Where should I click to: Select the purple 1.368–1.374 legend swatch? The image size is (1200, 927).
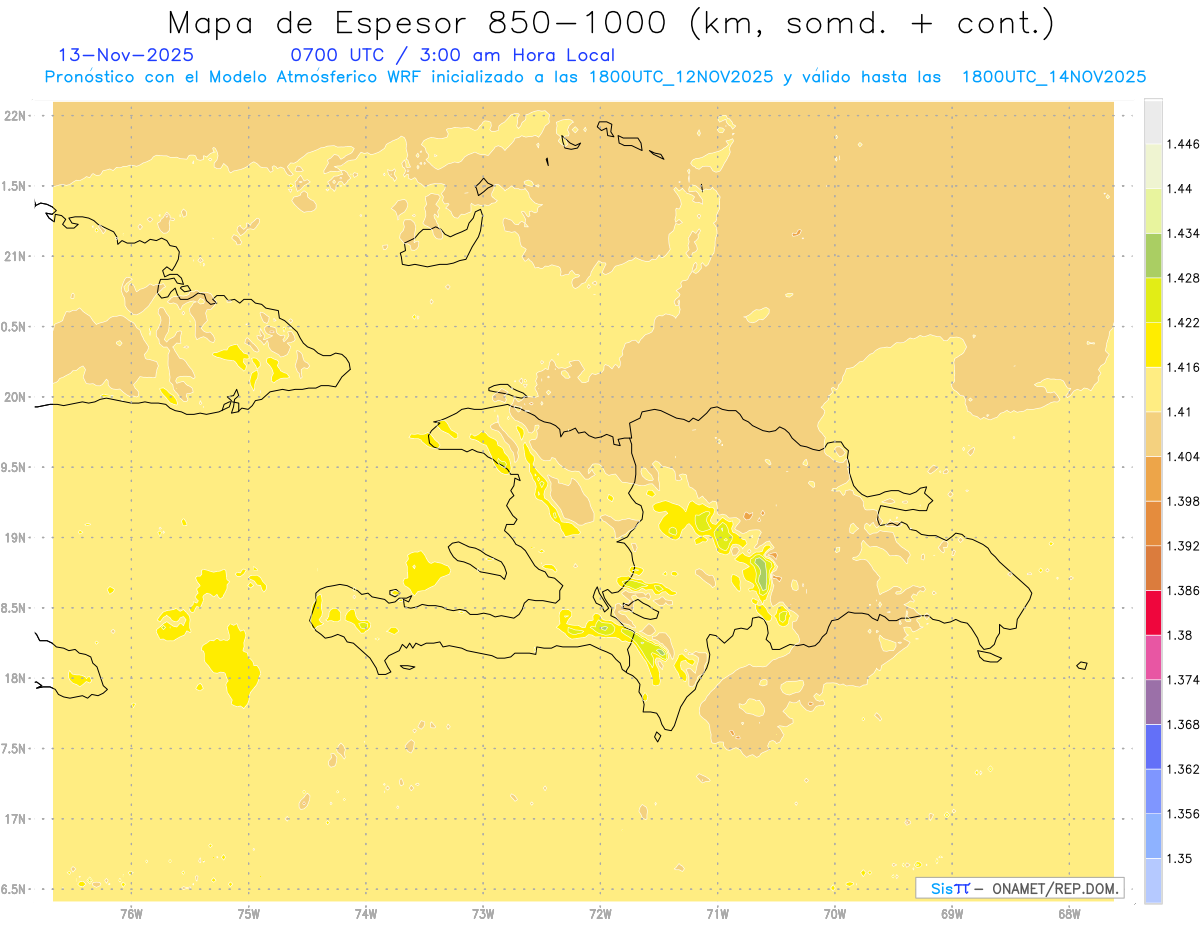1153,702
